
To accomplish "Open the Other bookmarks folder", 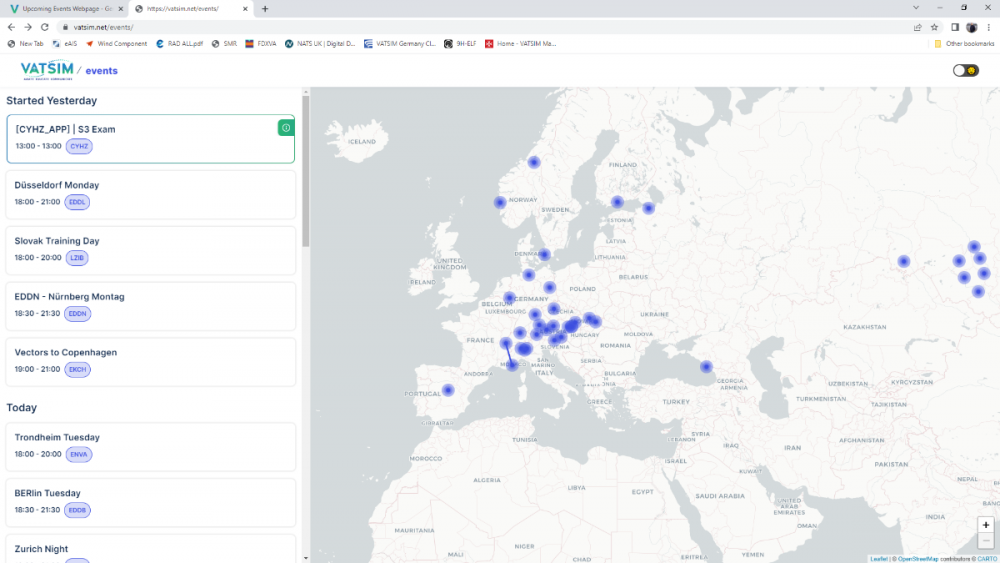I will pos(963,44).
